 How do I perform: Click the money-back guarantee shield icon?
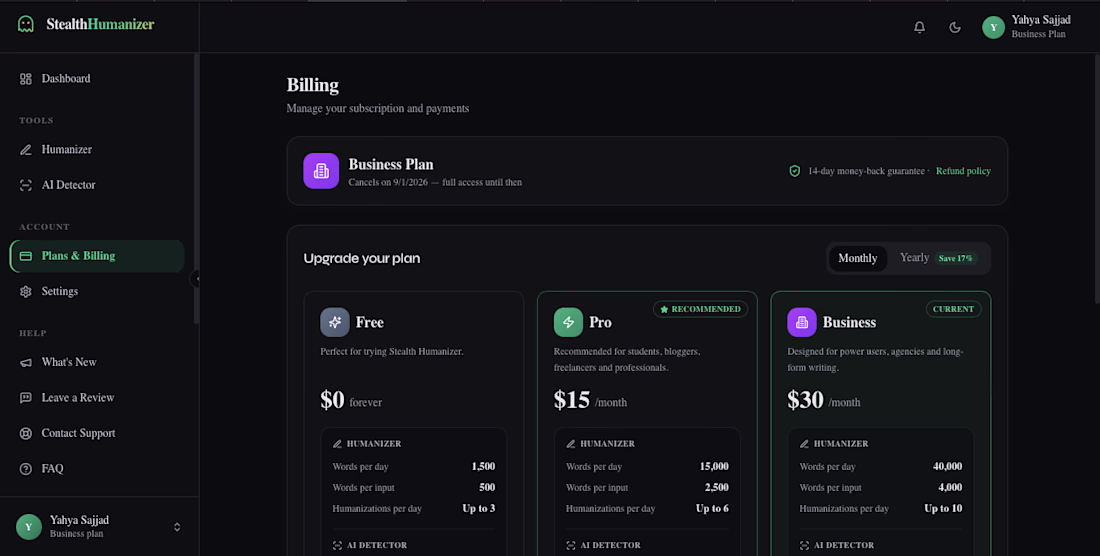(x=795, y=171)
